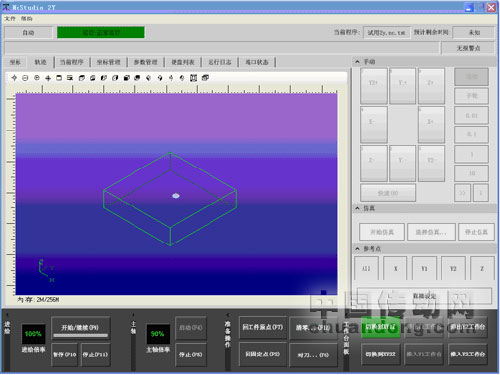Click the X reference point button
Image resolution: width=500 pixels, height=375 pixels.
395,268
